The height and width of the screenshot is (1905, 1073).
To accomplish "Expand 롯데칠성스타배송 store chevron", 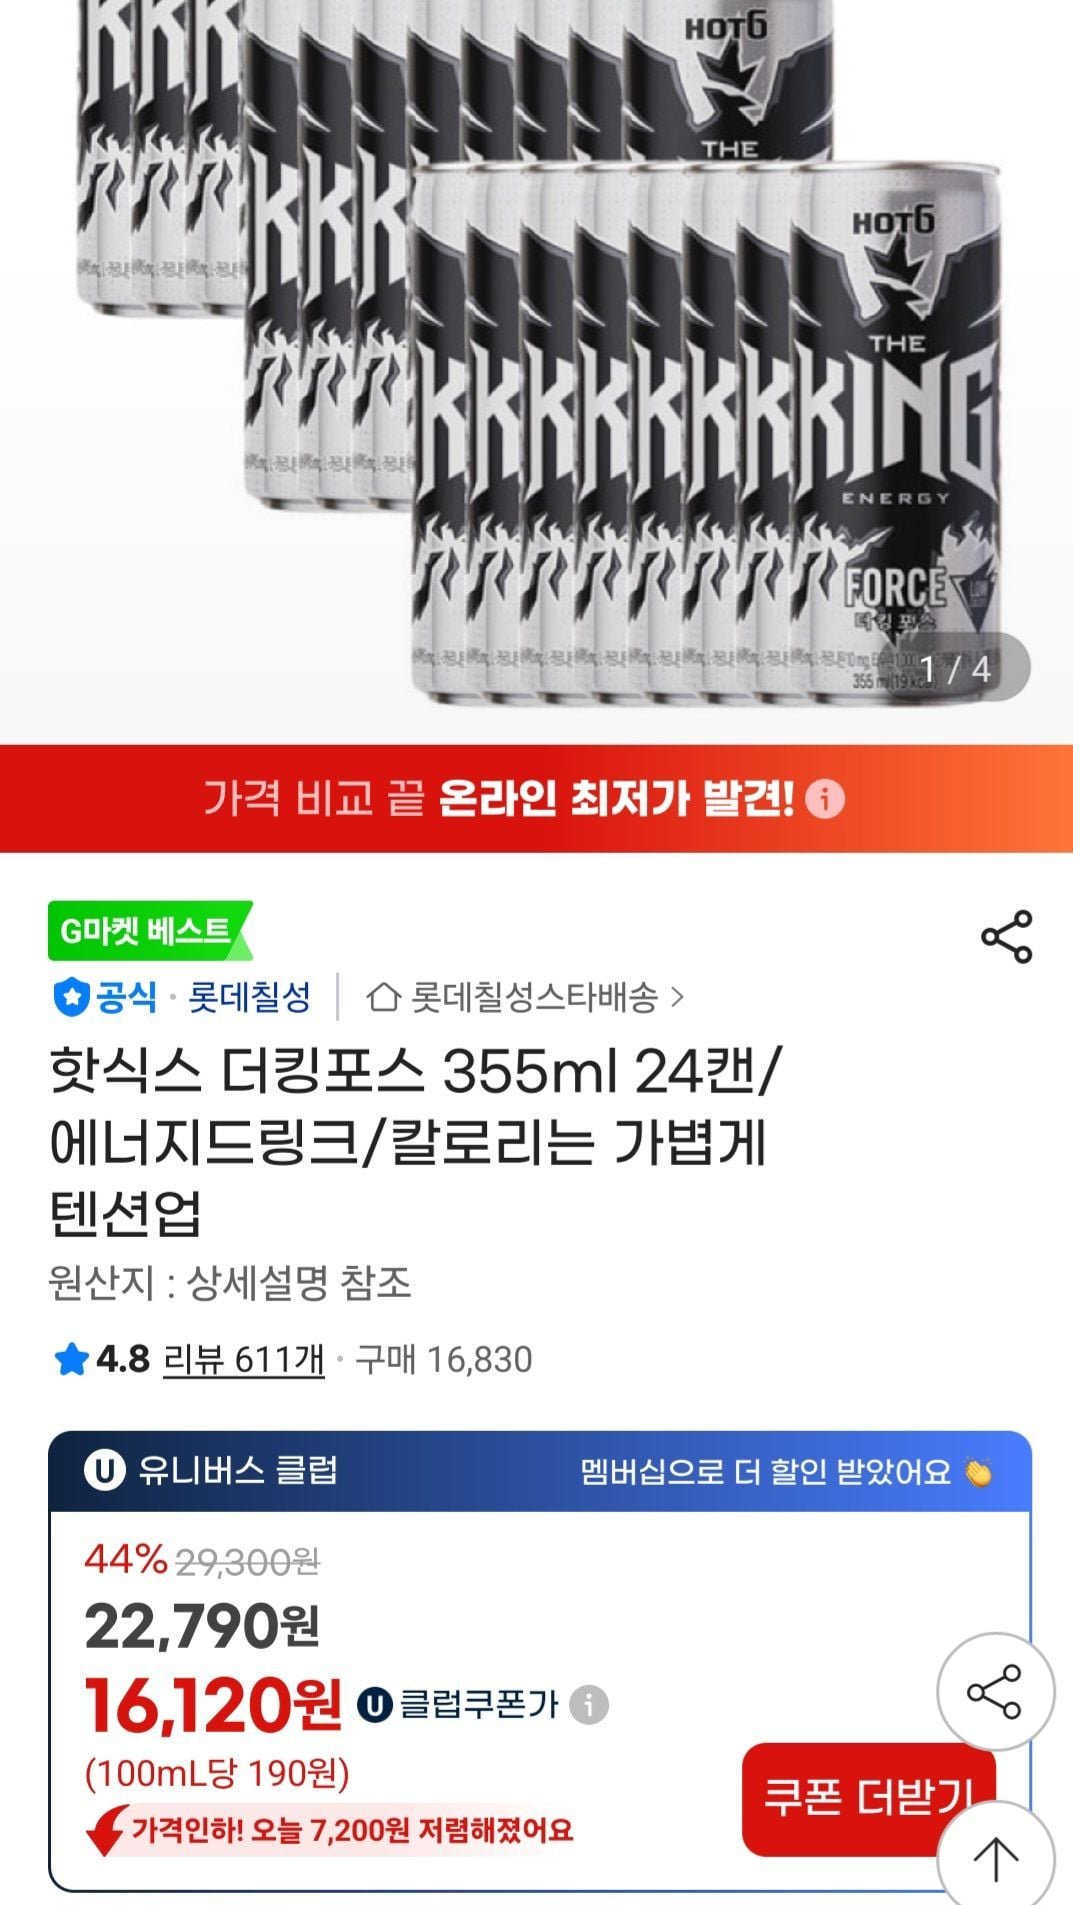I will click(x=678, y=997).
